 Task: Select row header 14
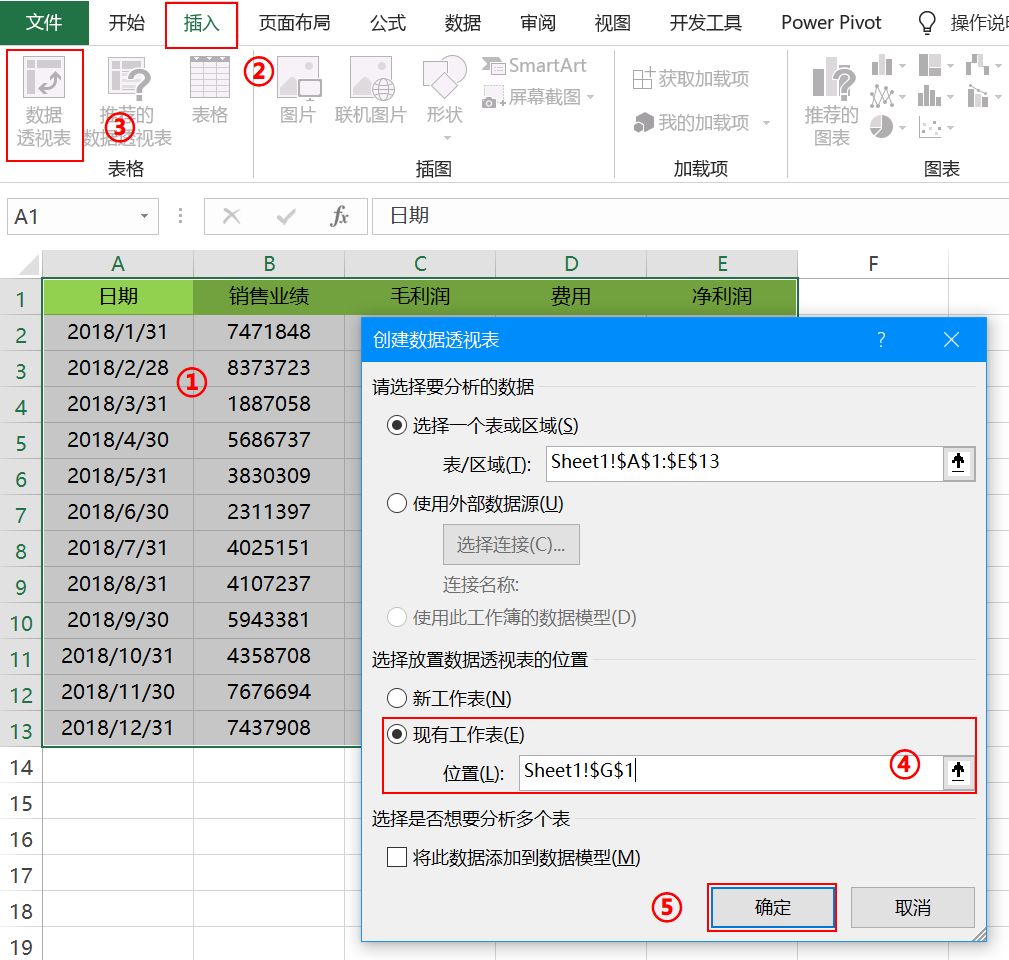21,767
